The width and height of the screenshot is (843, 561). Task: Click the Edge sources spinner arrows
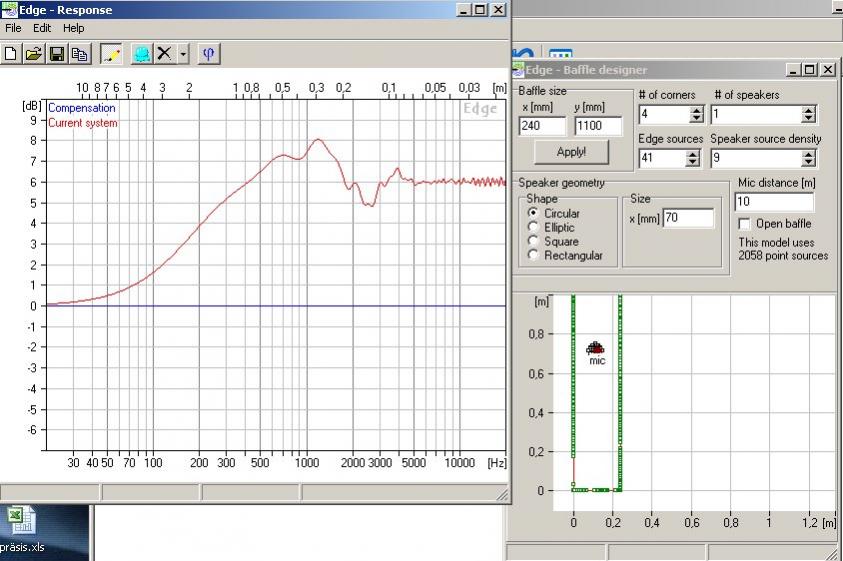pos(693,159)
